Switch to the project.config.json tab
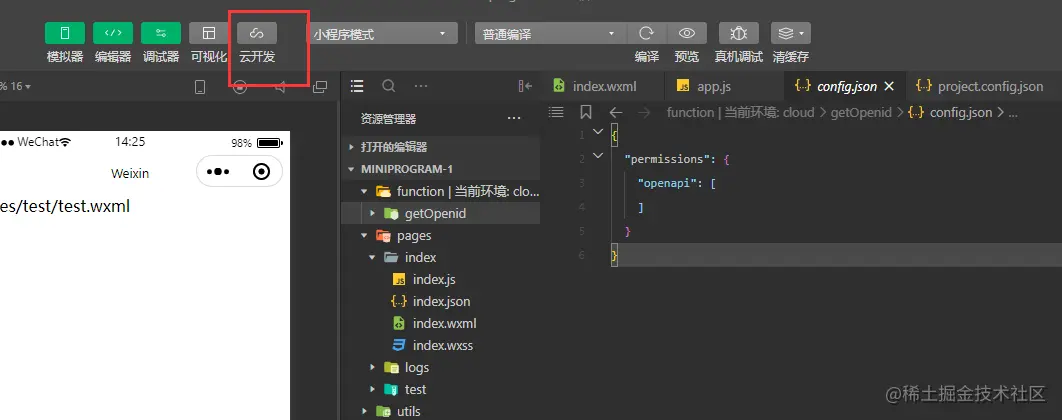The width and height of the screenshot is (1062, 420). pyautogui.click(x=984, y=86)
